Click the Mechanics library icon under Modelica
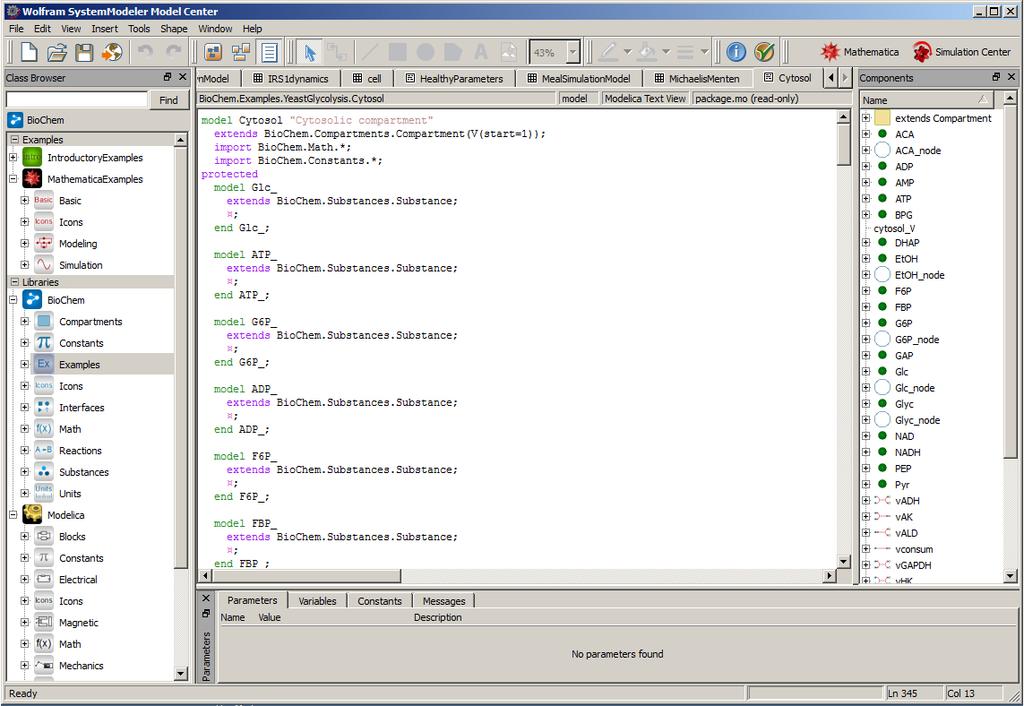Image resolution: width=1024 pixels, height=706 pixels. click(44, 665)
